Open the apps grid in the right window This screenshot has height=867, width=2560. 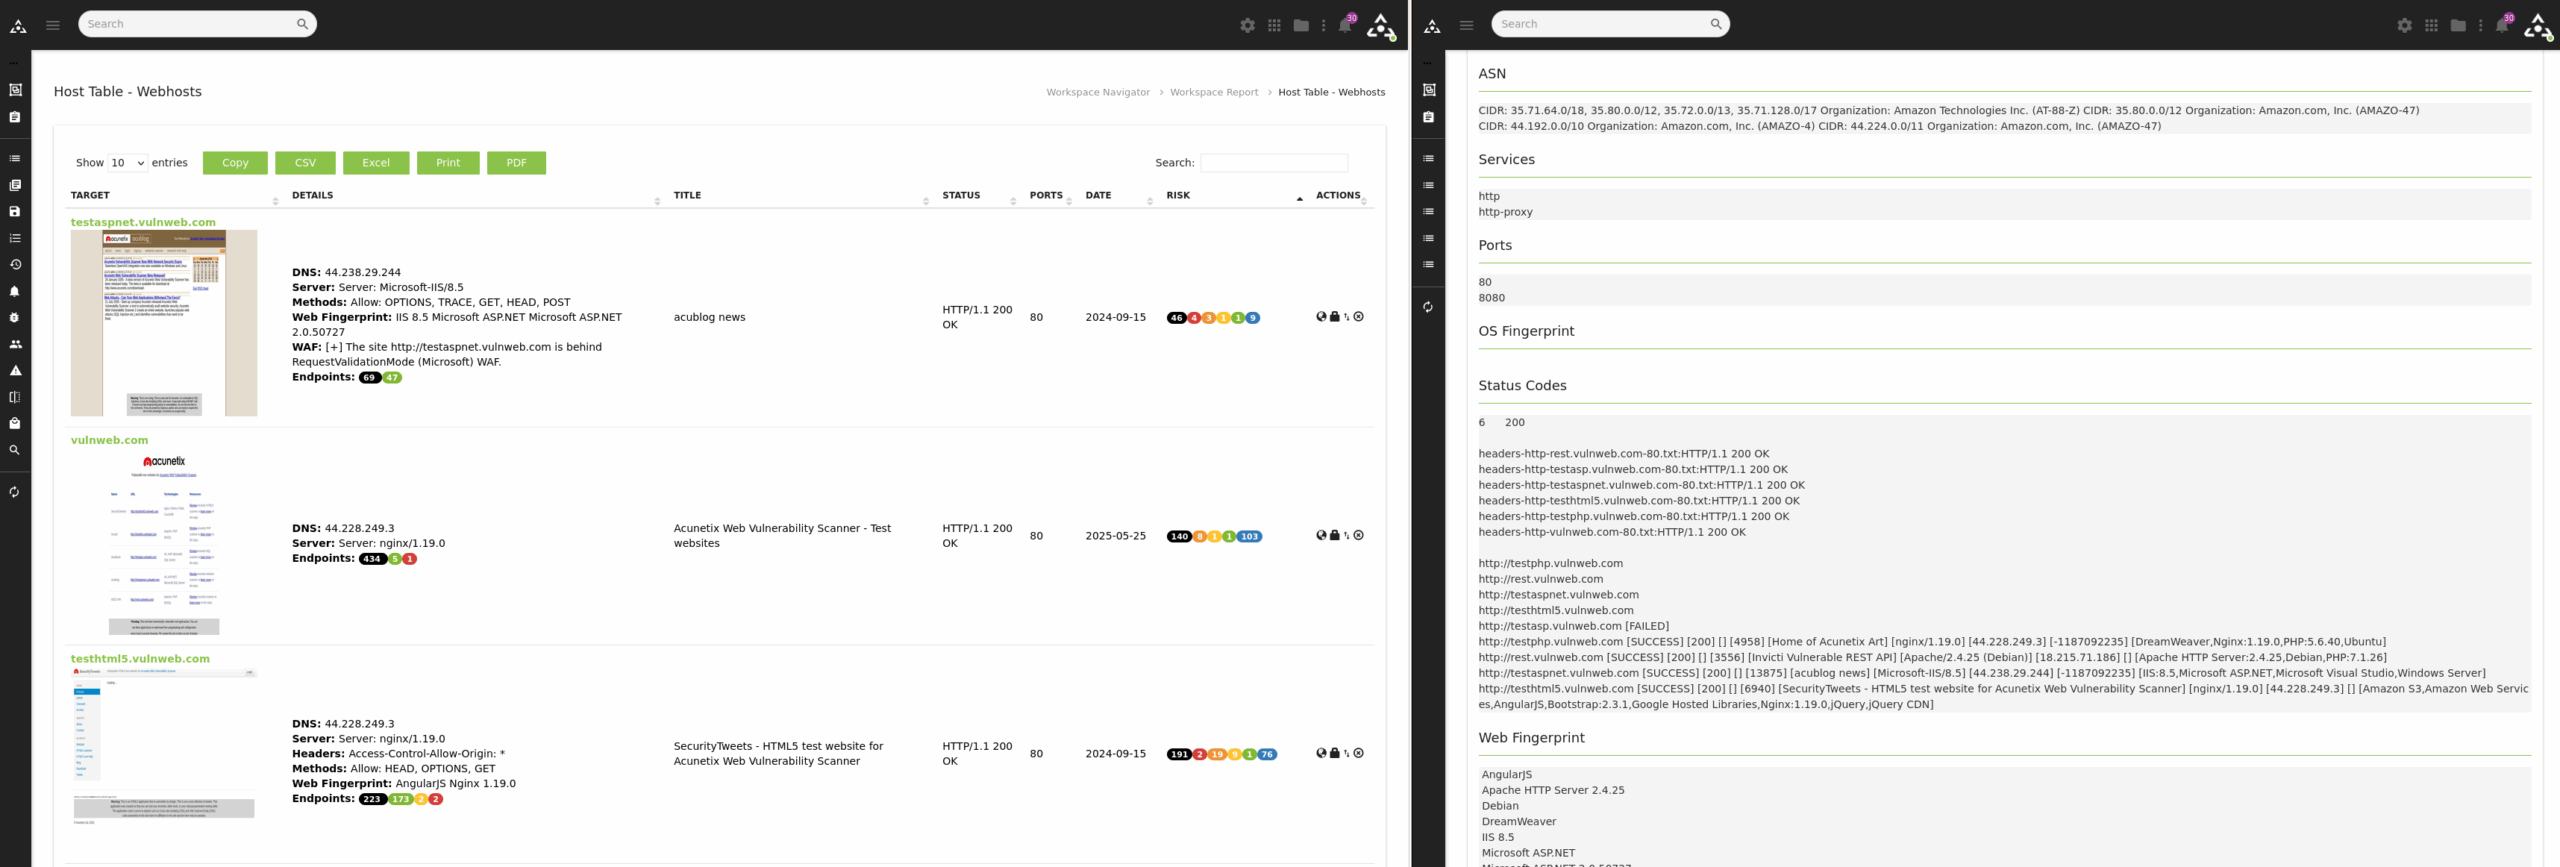(x=2431, y=25)
